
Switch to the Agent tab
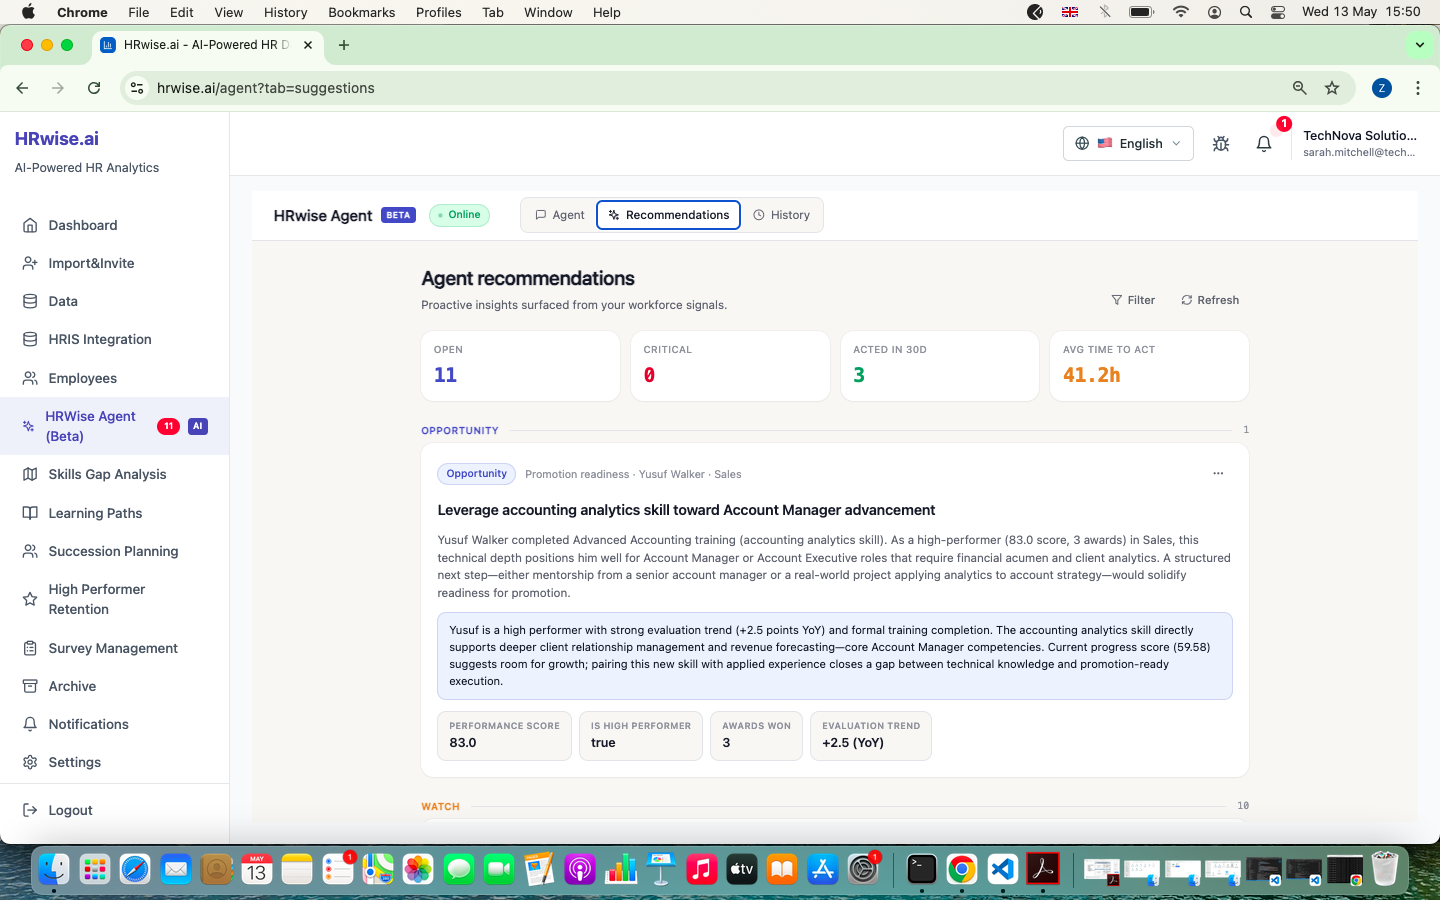[560, 215]
